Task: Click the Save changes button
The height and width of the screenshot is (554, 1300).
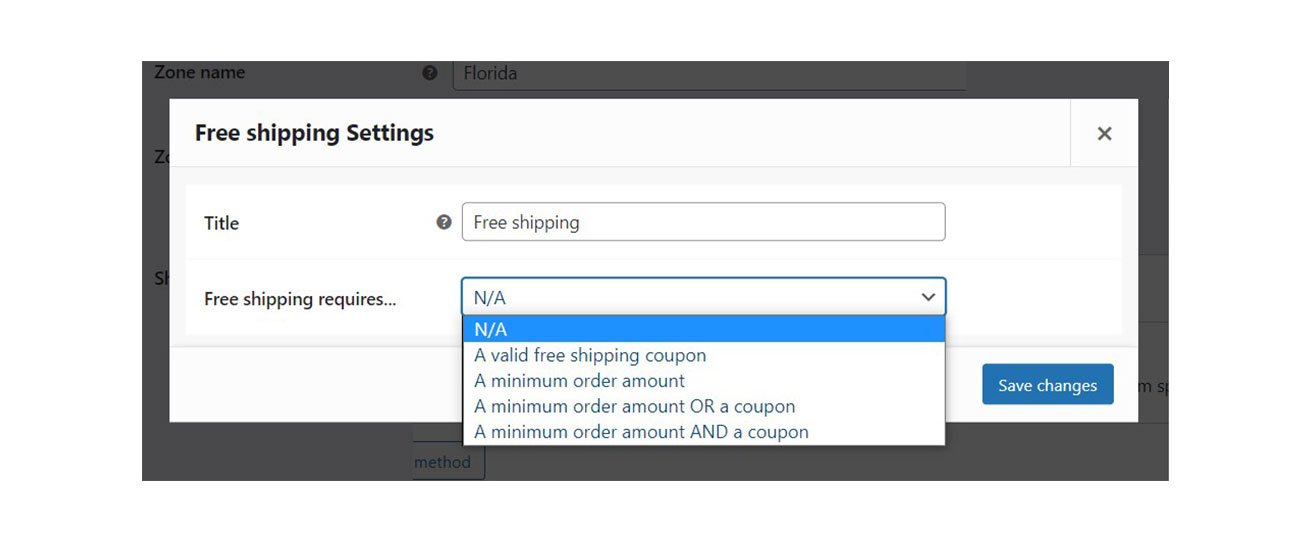Action: tap(1048, 385)
